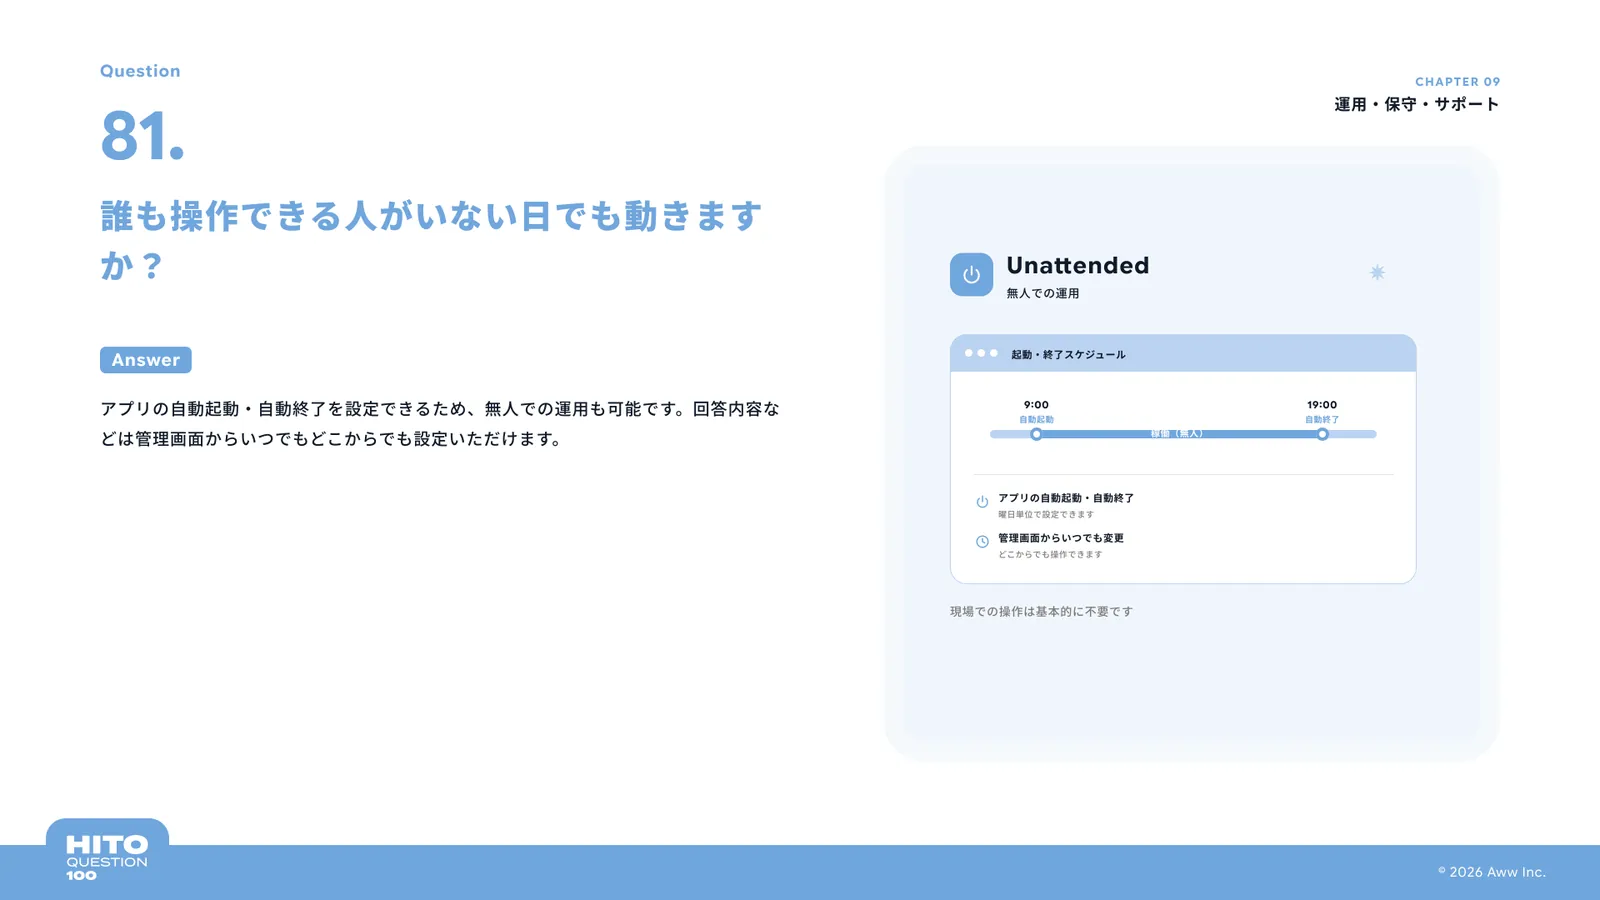Image resolution: width=1600 pixels, height=900 pixels.
Task: Click the schedule slider bar labeled 稼働（無人）
Action: coord(1183,434)
